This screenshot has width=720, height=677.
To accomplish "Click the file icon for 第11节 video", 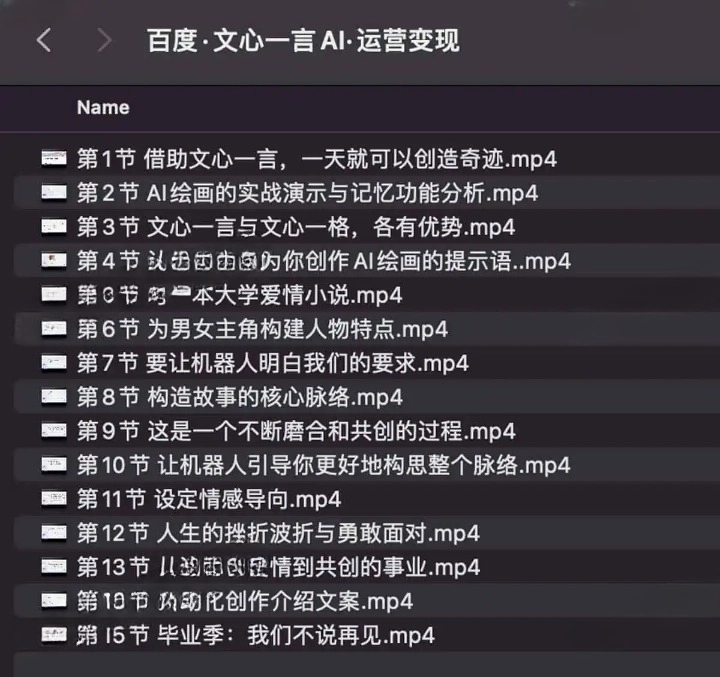I will point(54,499).
